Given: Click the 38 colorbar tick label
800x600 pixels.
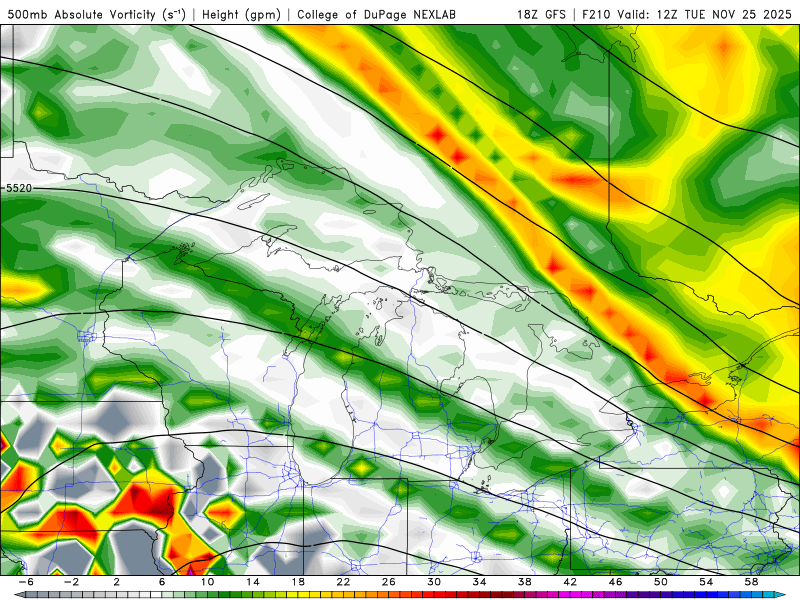Looking at the screenshot, I should click(x=524, y=582).
